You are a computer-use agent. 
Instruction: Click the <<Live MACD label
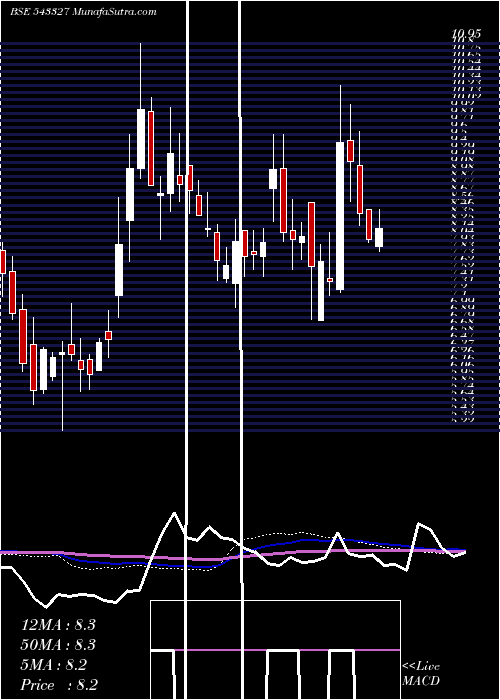[x=421, y=674]
